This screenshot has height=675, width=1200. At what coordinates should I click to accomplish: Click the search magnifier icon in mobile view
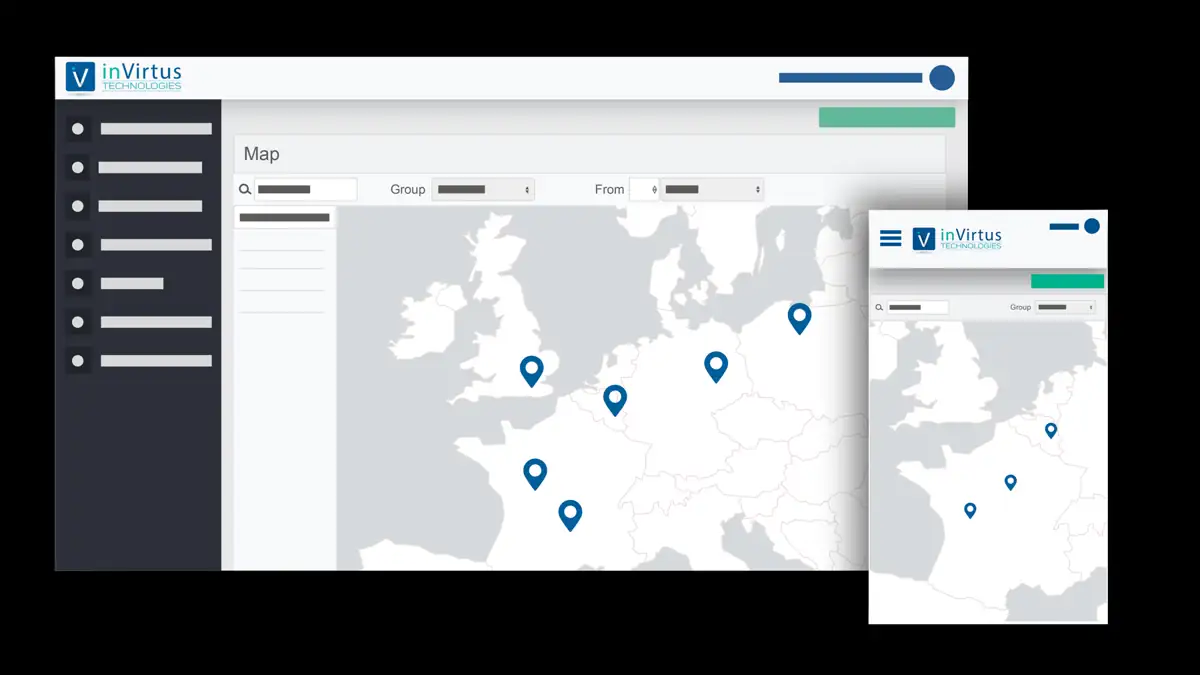[x=879, y=307]
